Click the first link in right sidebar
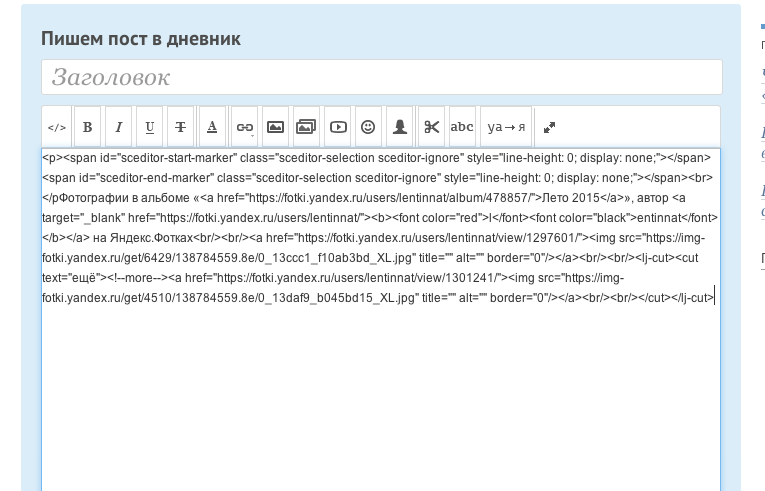Image resolution: width=765 pixels, height=491 pixels. (x=762, y=73)
